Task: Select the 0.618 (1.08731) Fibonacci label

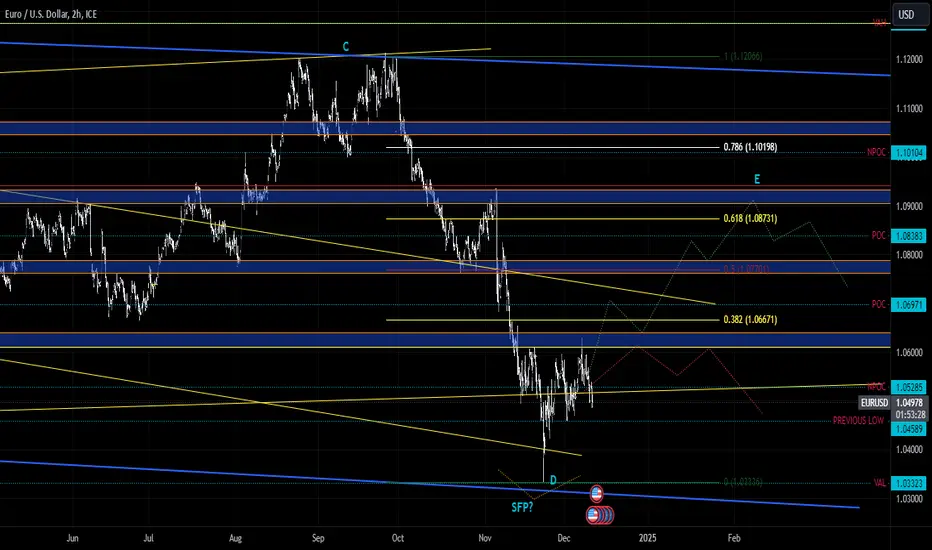Action: coord(750,218)
